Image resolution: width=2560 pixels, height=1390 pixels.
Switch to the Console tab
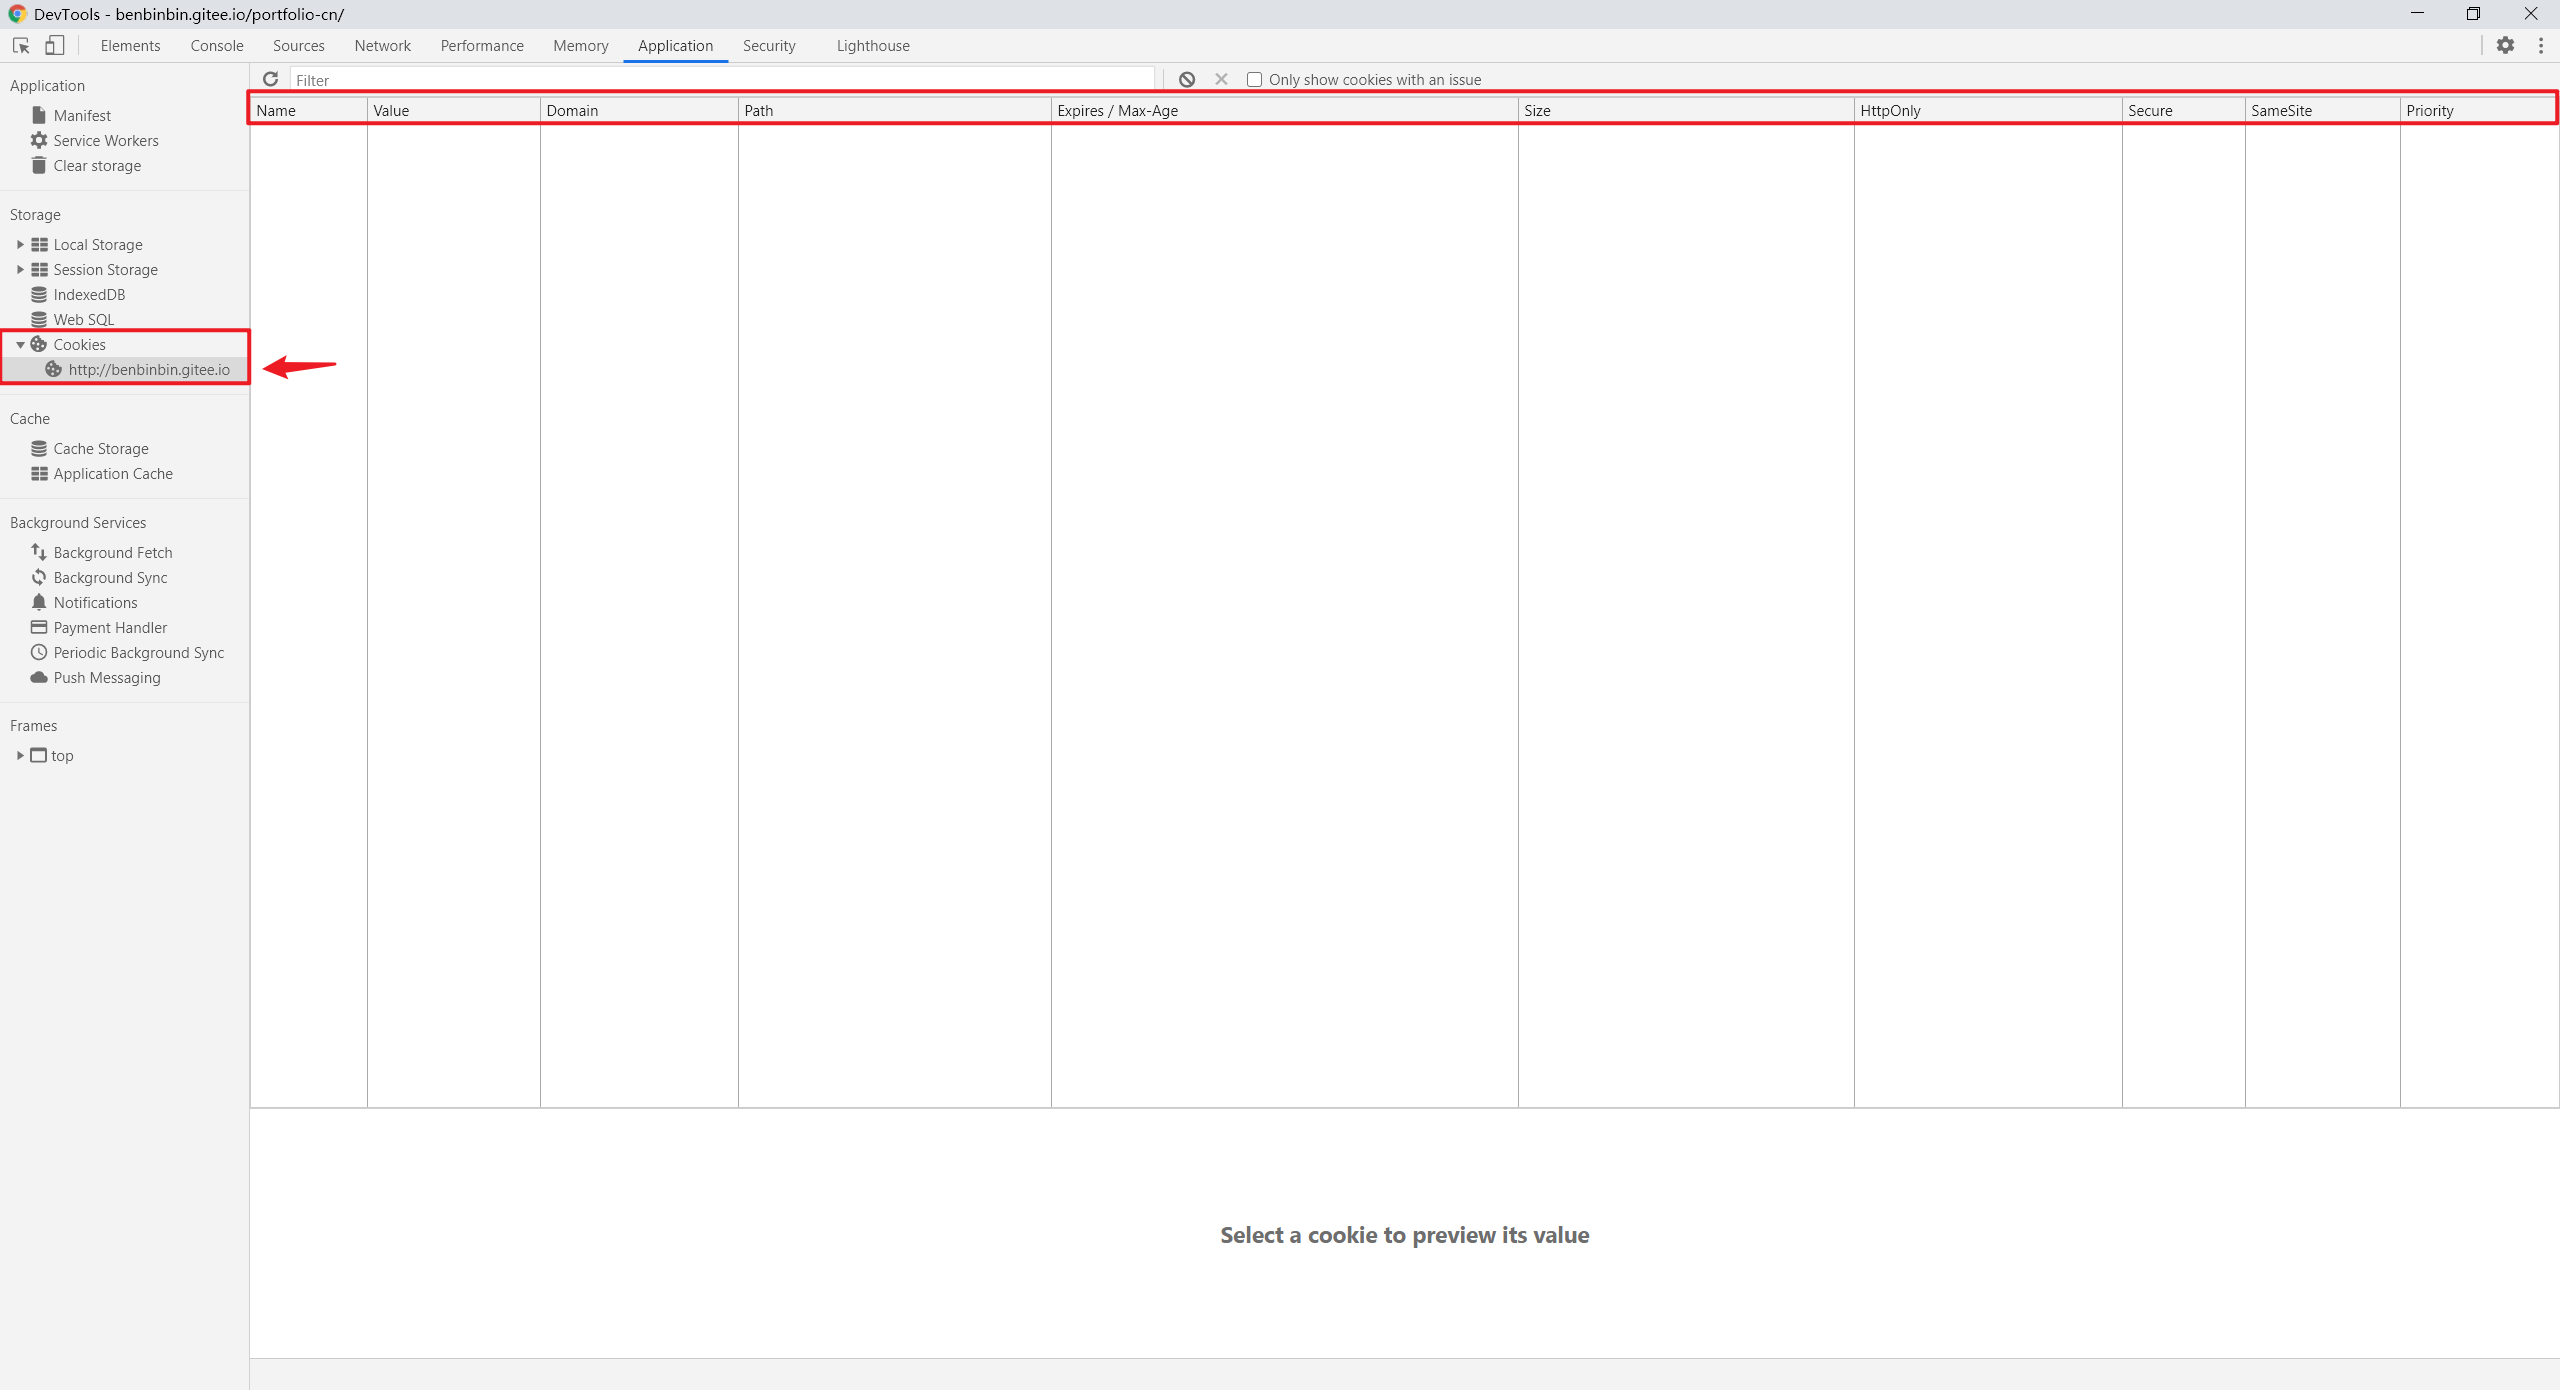click(x=217, y=46)
